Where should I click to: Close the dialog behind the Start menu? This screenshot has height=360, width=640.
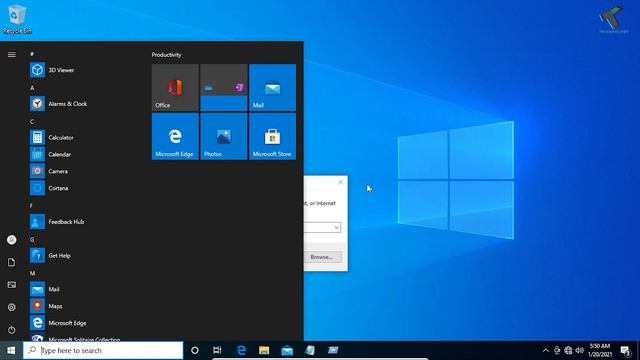[x=340, y=182]
